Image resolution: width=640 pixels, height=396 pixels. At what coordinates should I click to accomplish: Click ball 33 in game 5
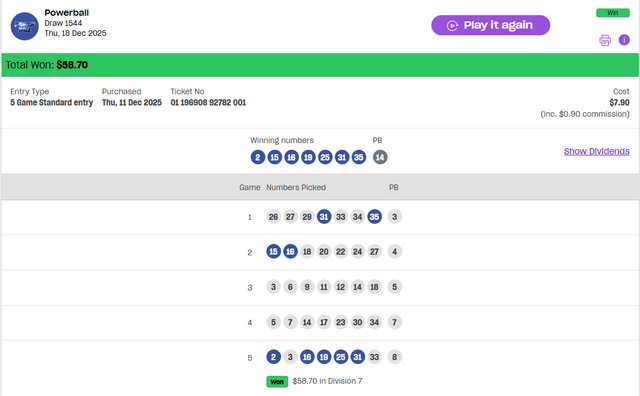pyautogui.click(x=374, y=357)
